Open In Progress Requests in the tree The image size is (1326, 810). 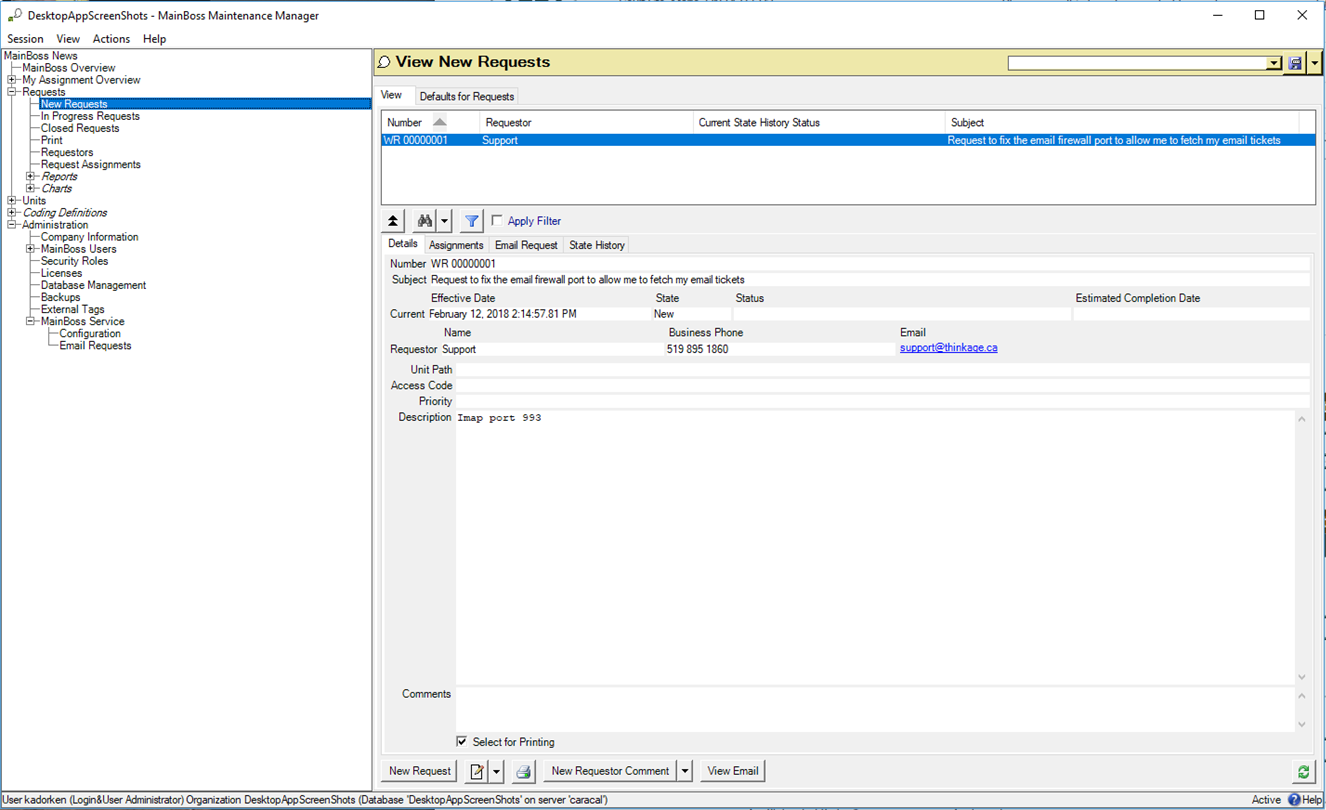coord(90,116)
